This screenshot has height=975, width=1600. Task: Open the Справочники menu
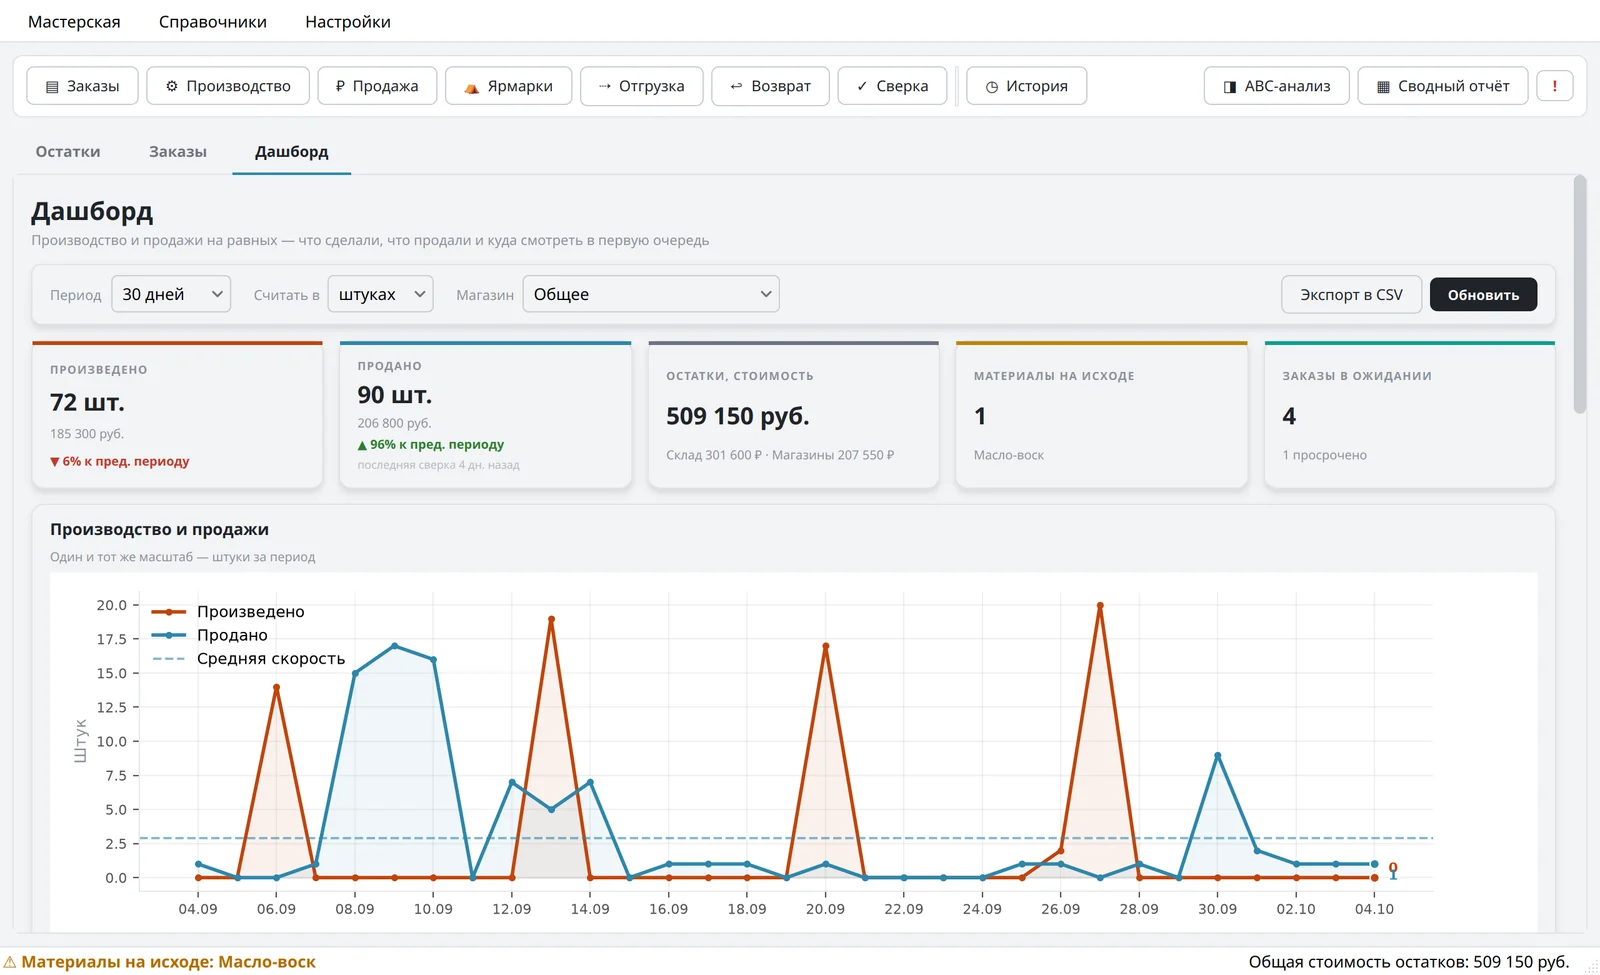213,22
